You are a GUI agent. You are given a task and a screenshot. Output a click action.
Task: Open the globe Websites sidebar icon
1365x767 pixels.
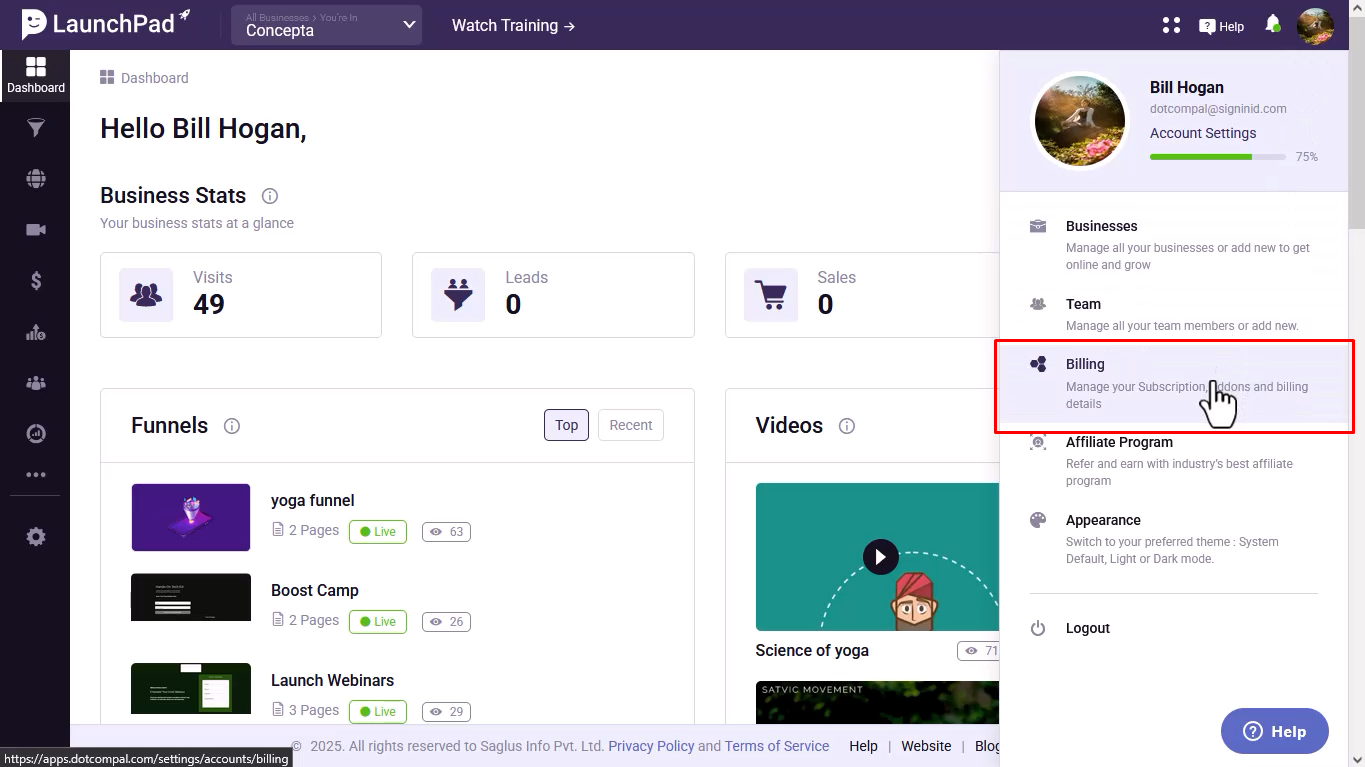pos(36,179)
